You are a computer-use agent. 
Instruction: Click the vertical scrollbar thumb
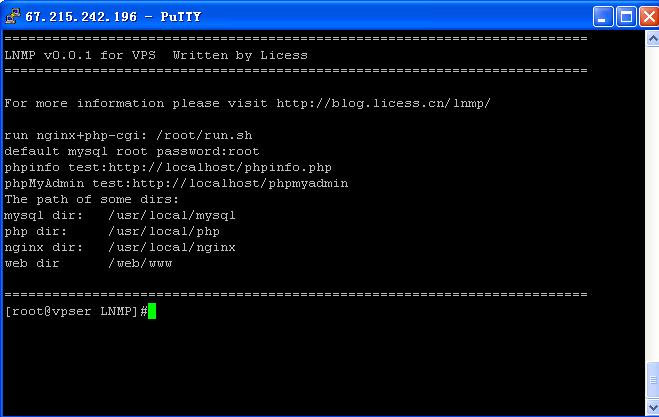653,380
